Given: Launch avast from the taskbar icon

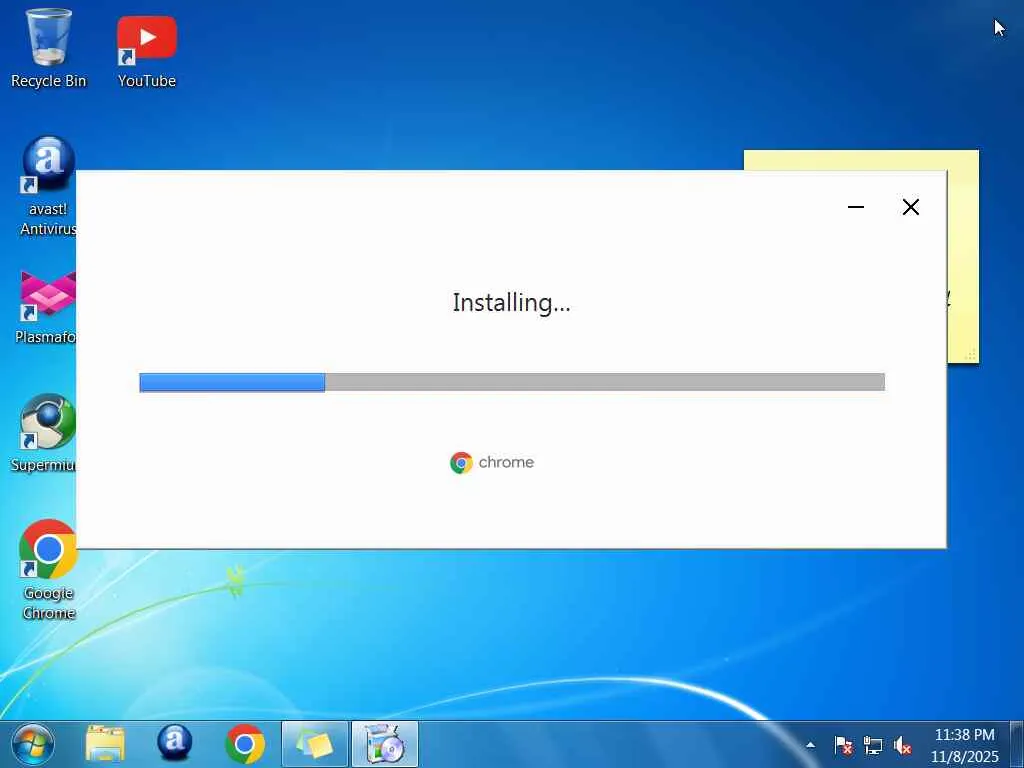Looking at the screenshot, I should point(174,744).
